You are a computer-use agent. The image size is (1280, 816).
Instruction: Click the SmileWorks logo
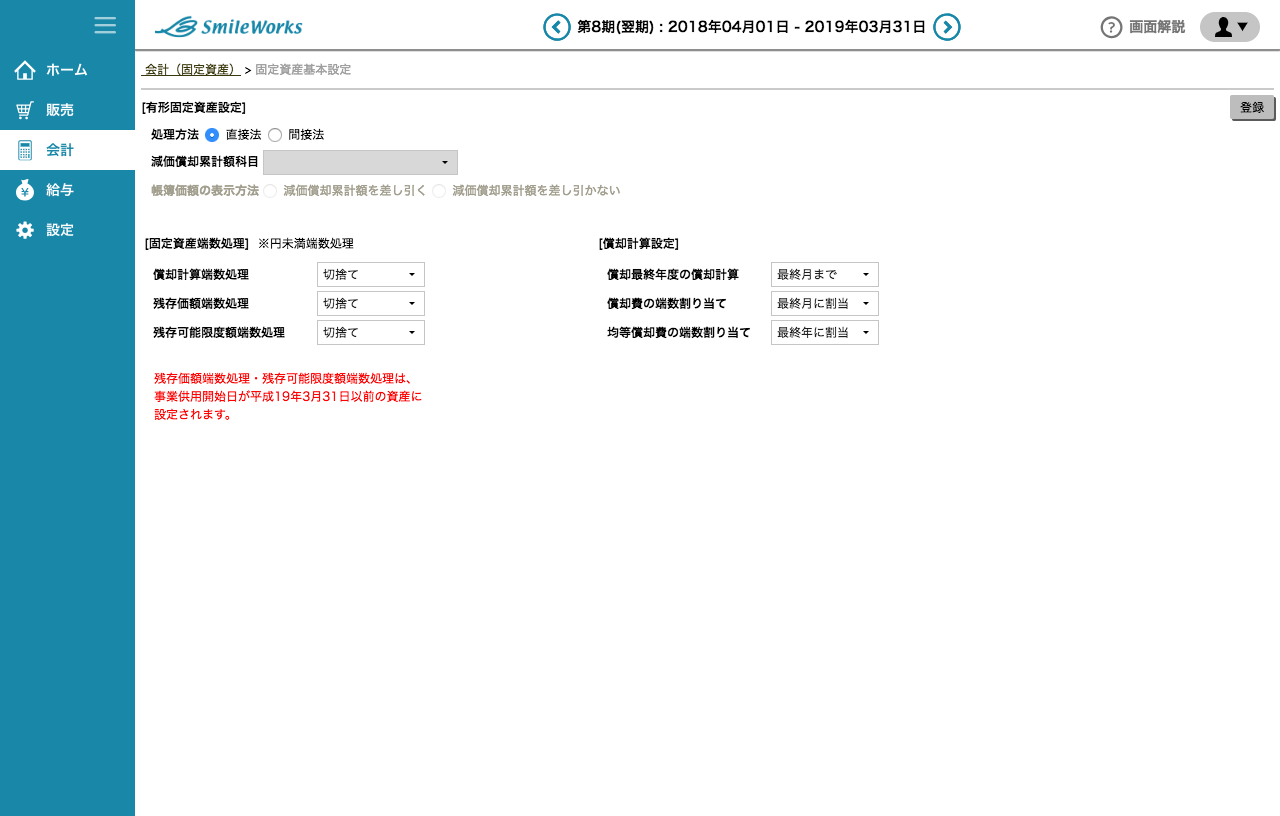[x=228, y=27]
